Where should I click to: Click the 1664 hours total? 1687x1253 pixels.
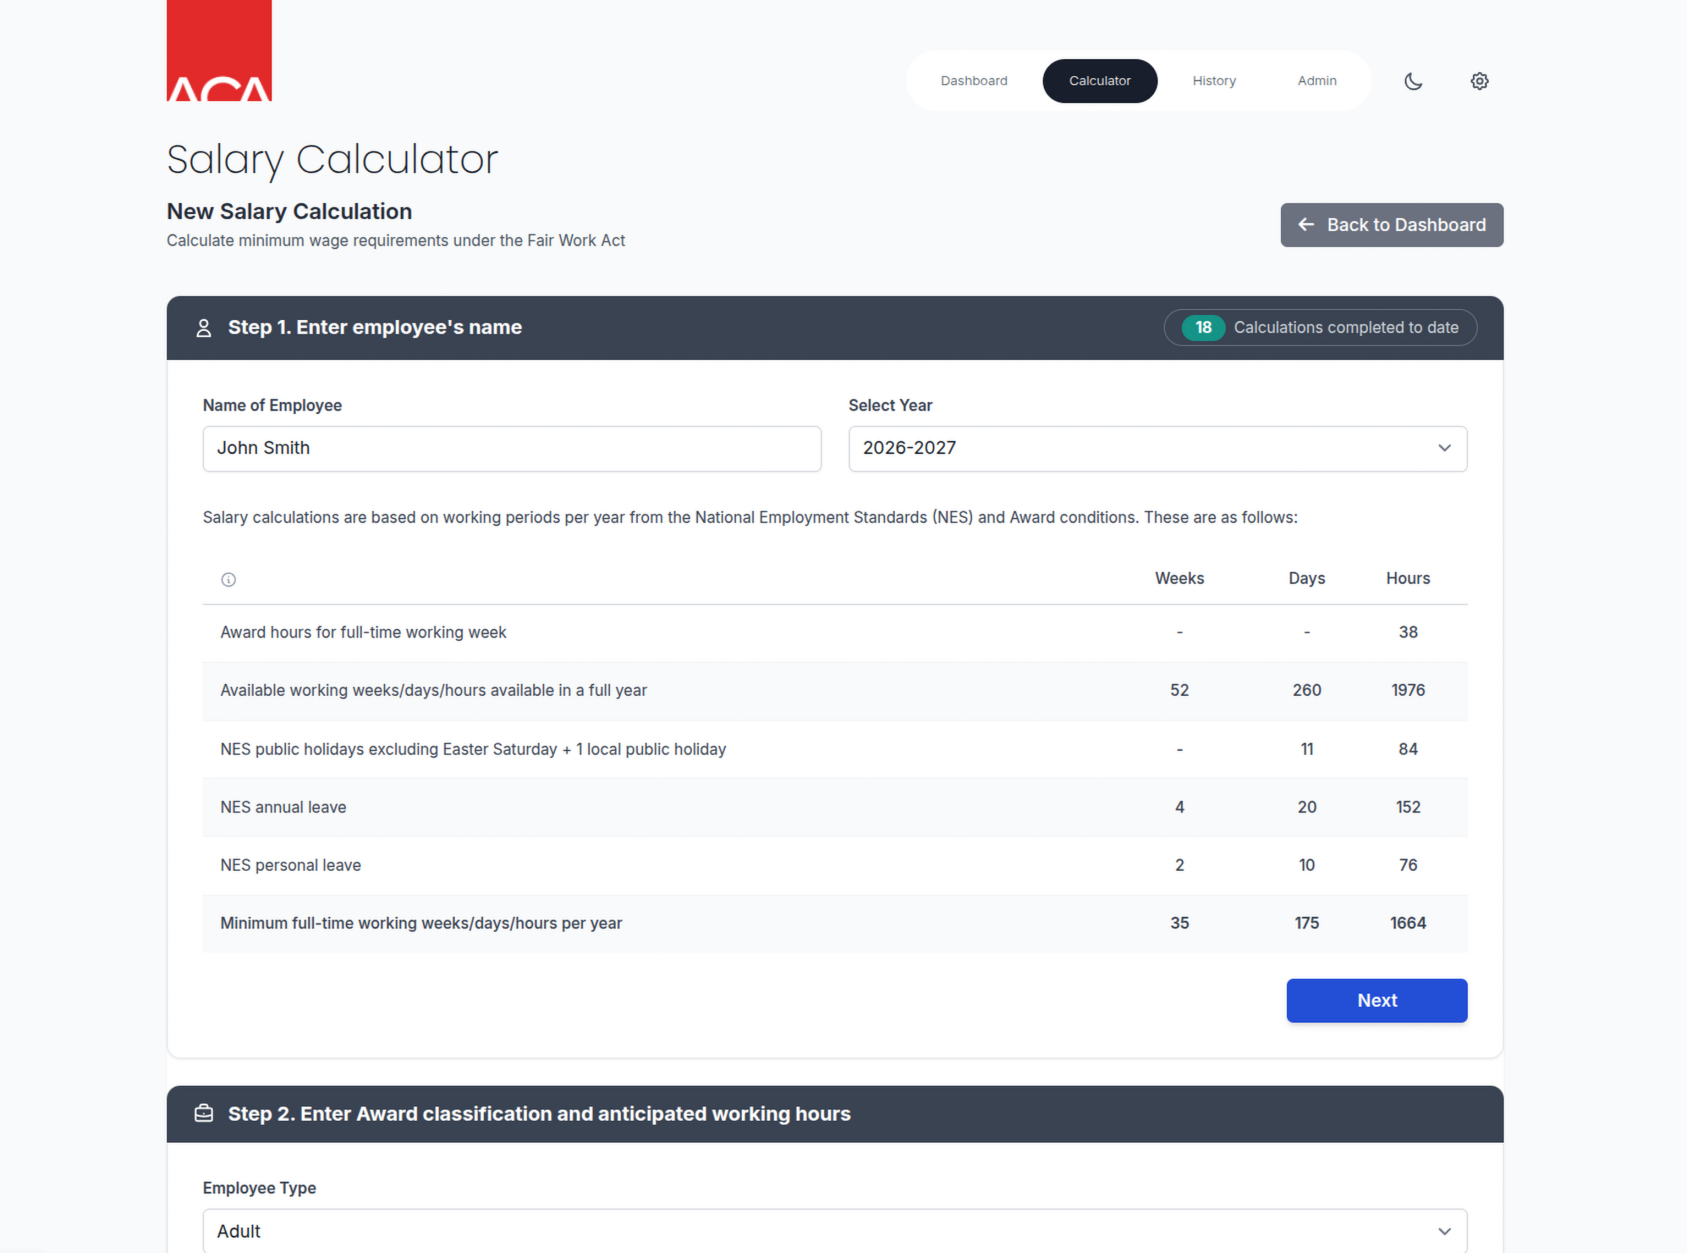(x=1408, y=924)
